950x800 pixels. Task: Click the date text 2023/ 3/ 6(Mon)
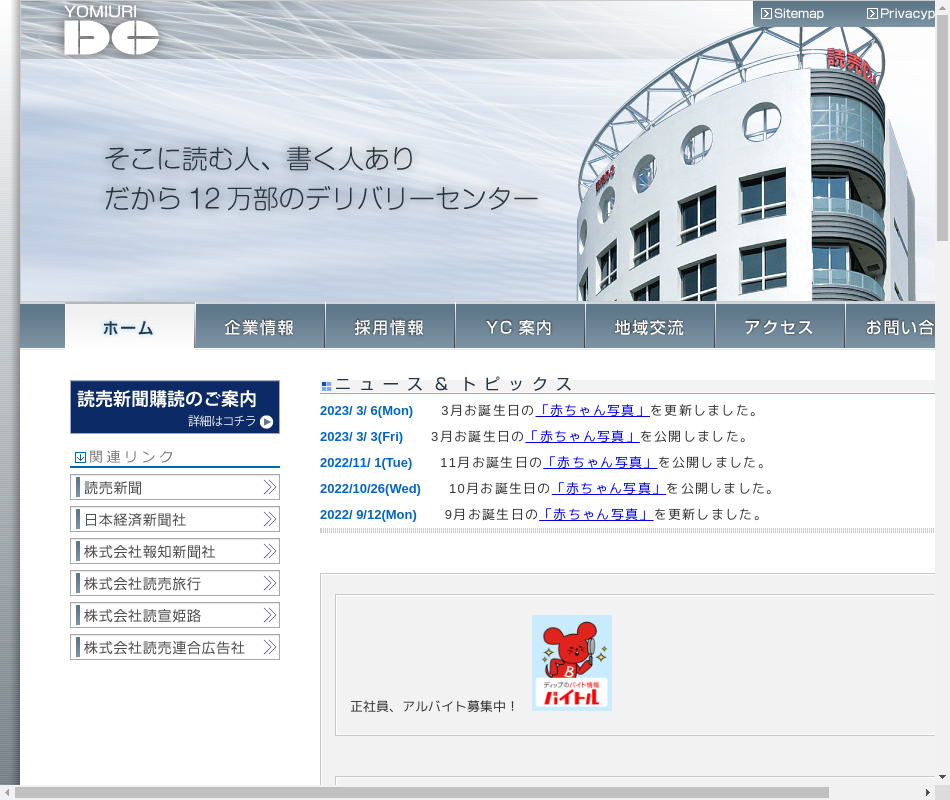pos(366,411)
